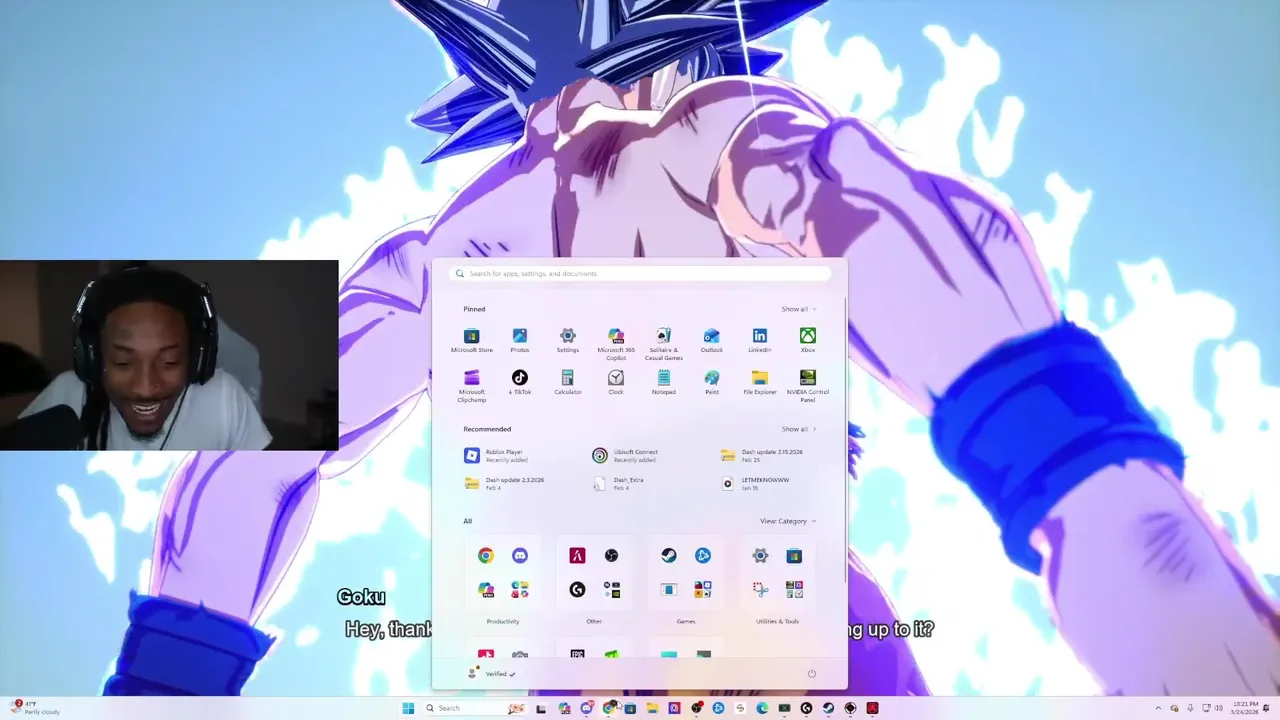This screenshot has width=1280, height=720.
Task: Open the Other category folder
Action: 594,621
